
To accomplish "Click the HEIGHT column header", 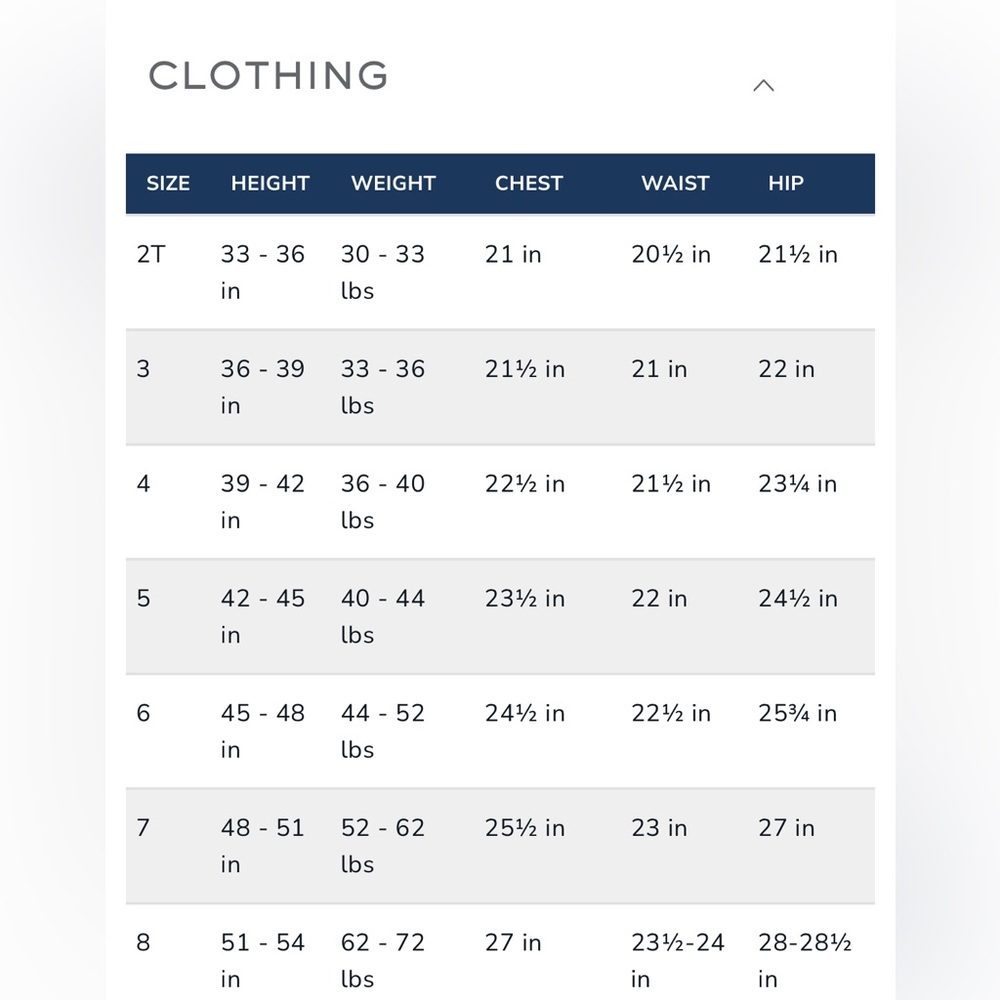I will coord(270,184).
